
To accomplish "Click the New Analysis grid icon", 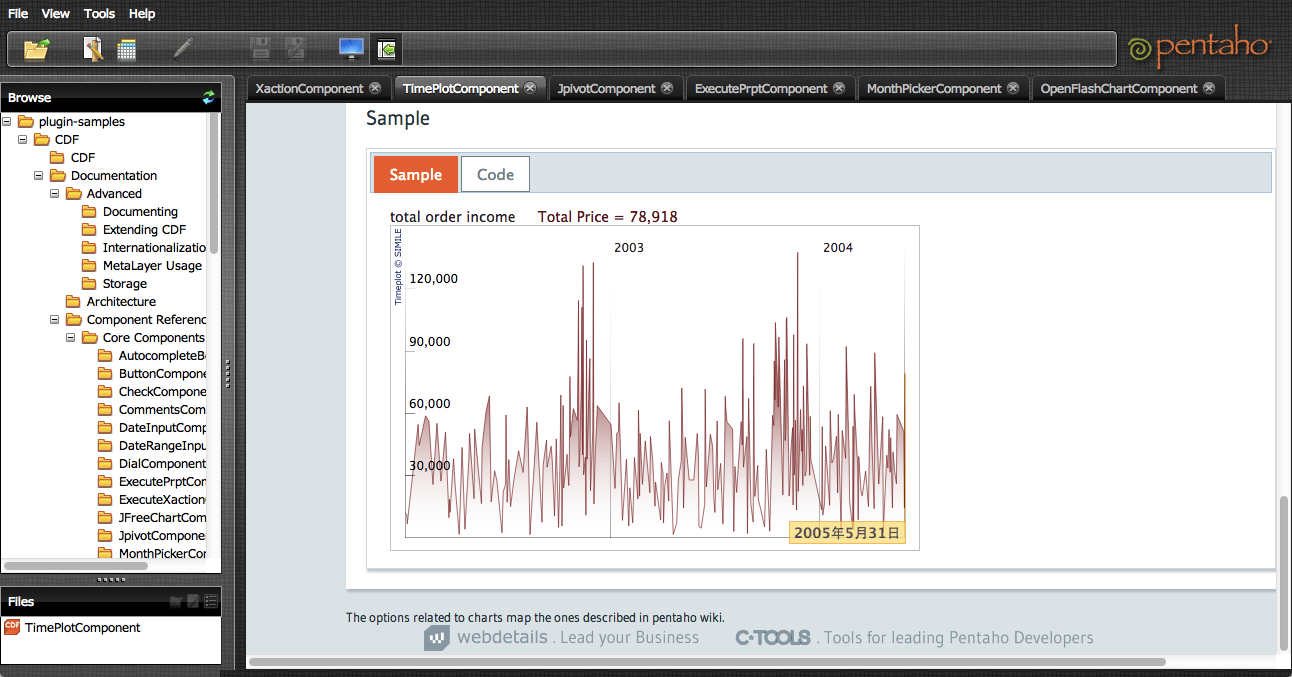I will [x=127, y=49].
